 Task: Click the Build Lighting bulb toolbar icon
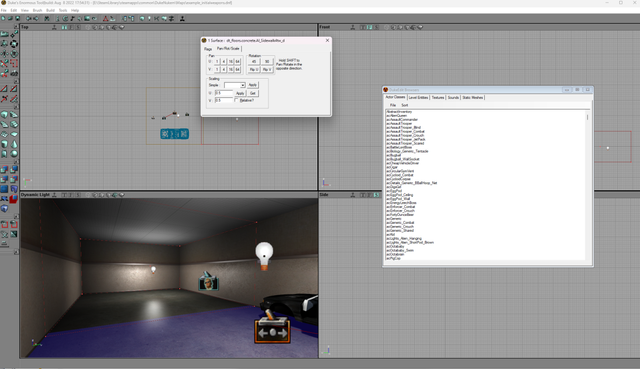point(149,18)
